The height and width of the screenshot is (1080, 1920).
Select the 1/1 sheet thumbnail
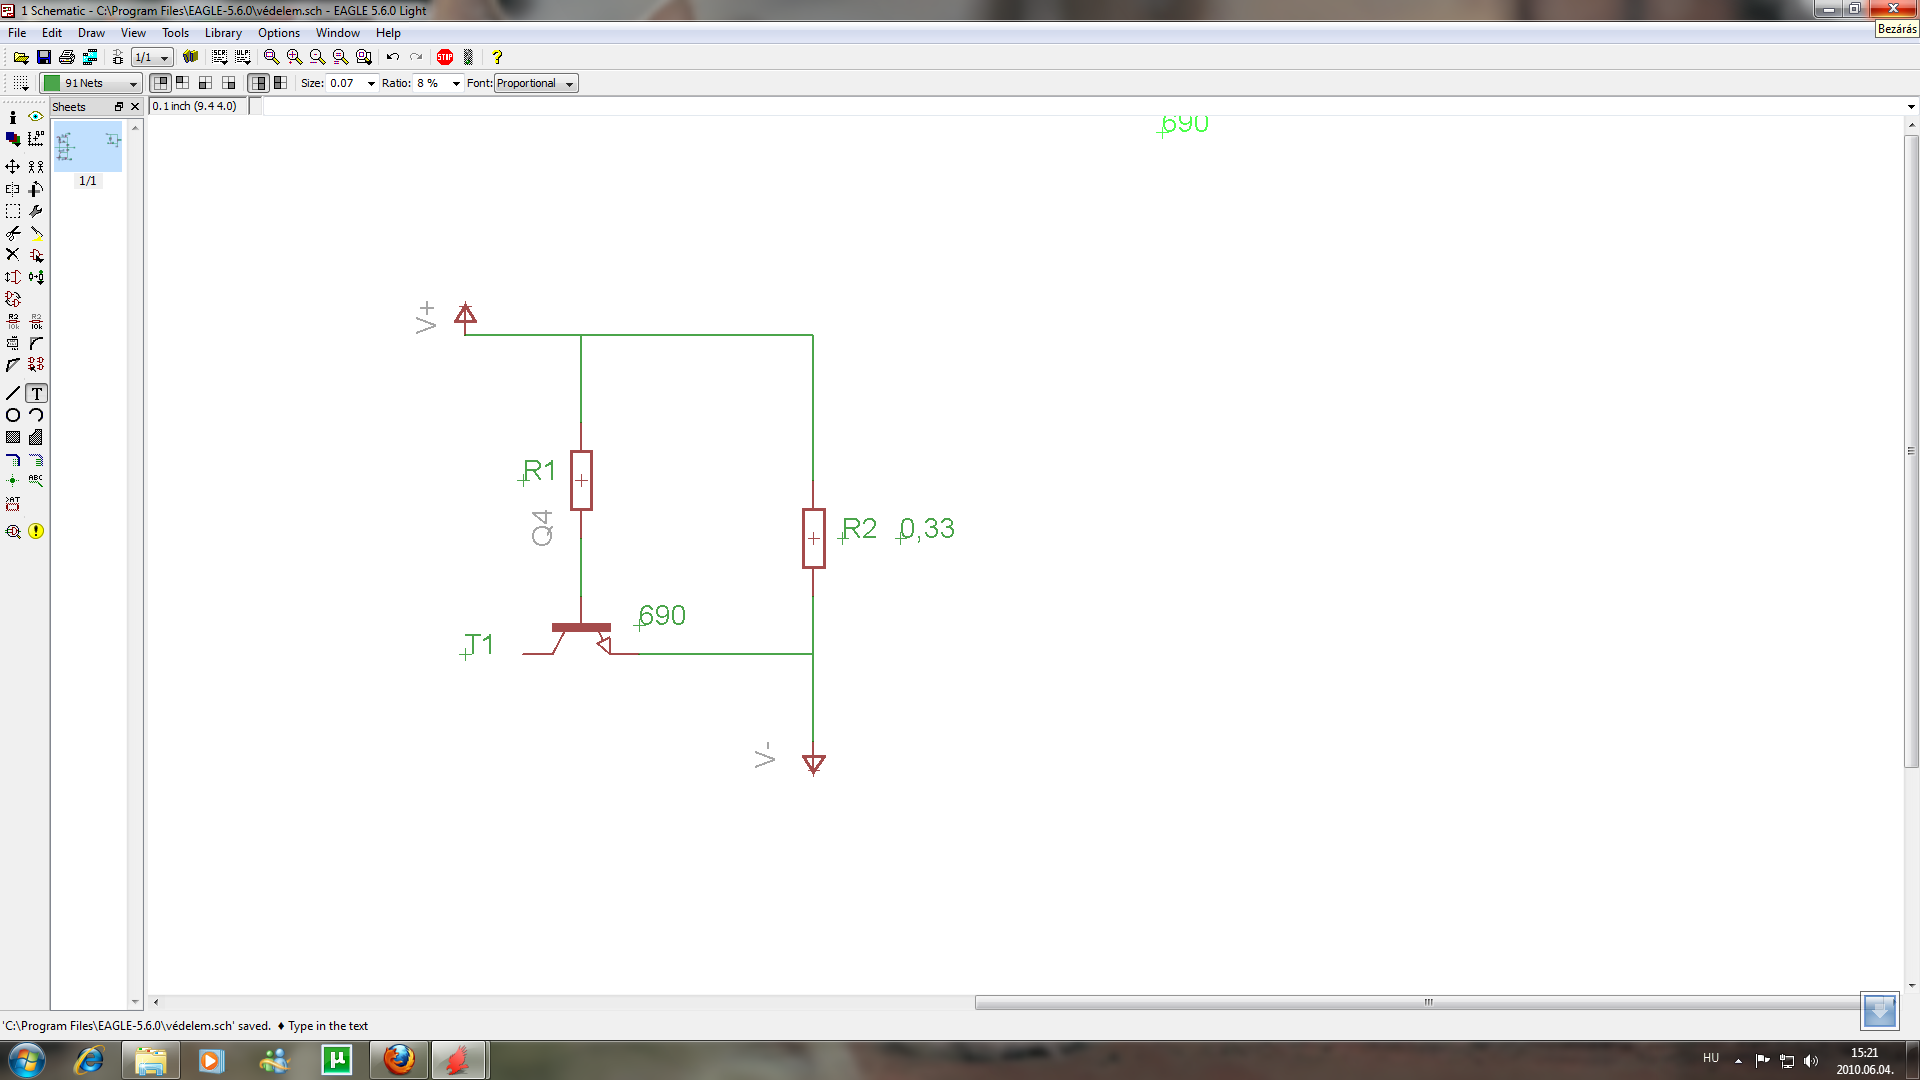click(x=88, y=148)
